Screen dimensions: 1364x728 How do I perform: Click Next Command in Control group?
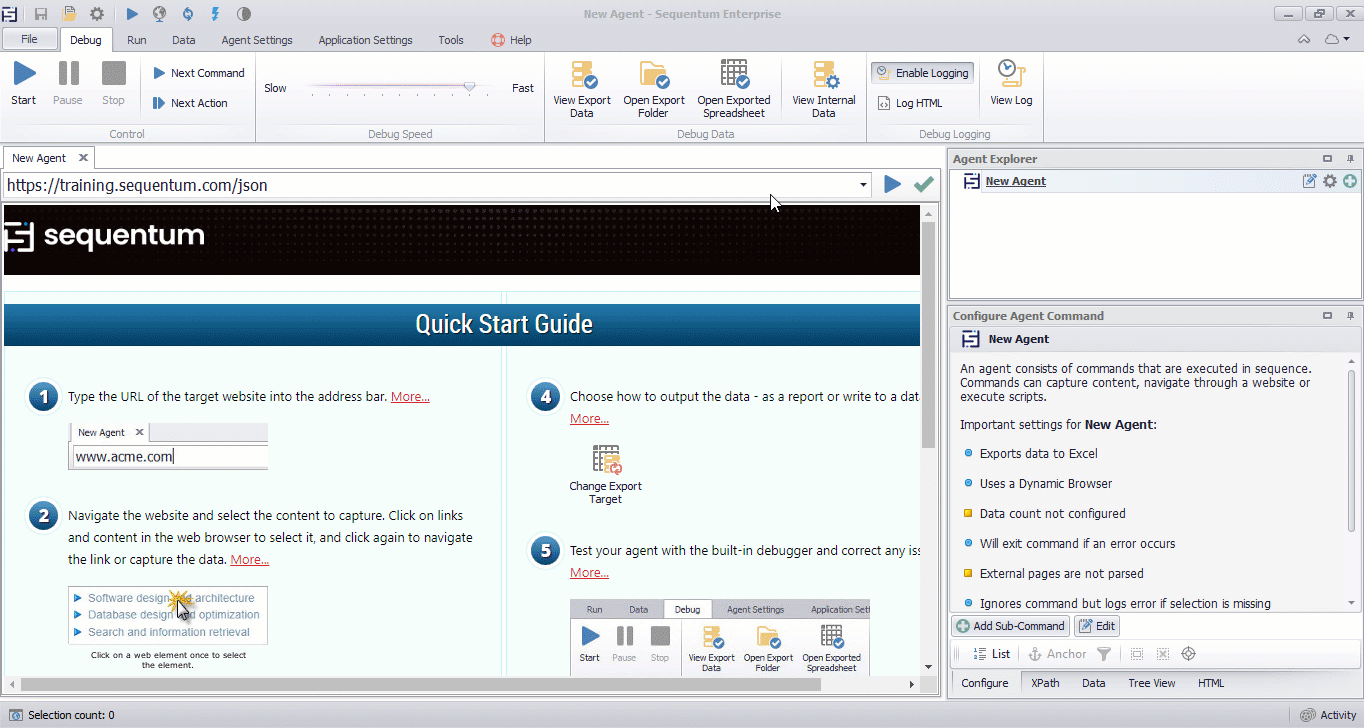pyautogui.click(x=198, y=73)
